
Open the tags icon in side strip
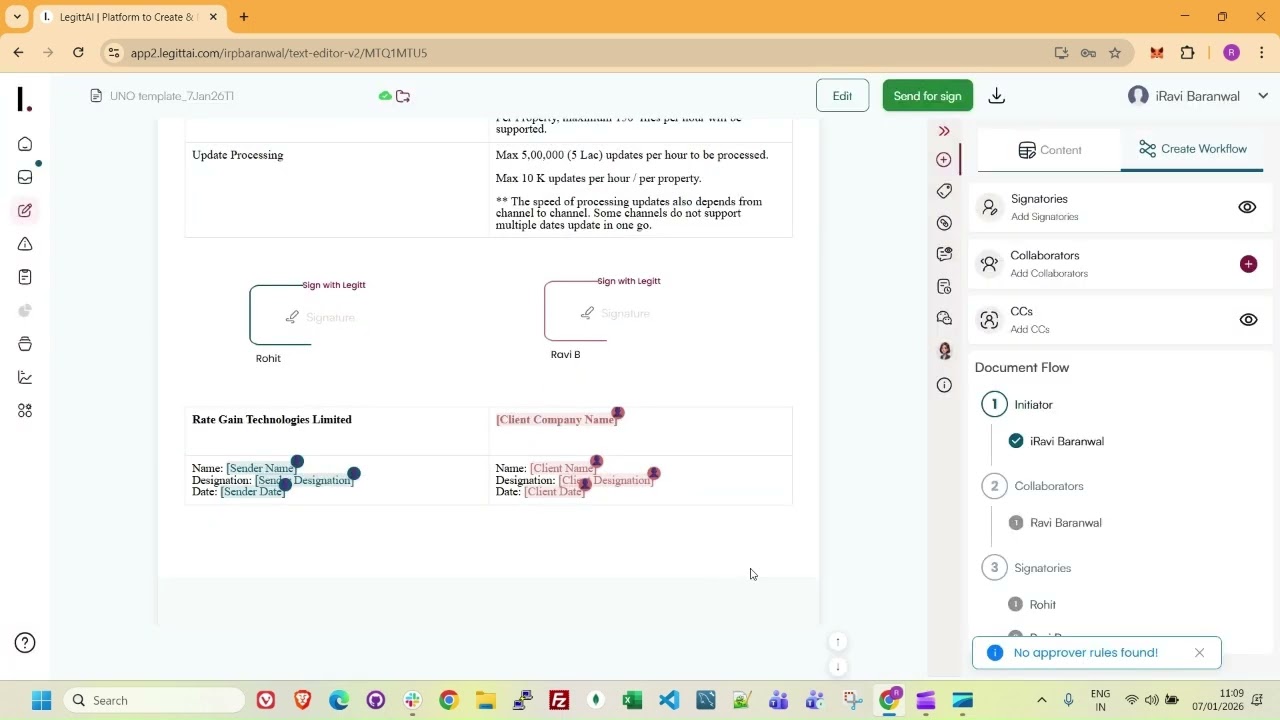tap(944, 191)
